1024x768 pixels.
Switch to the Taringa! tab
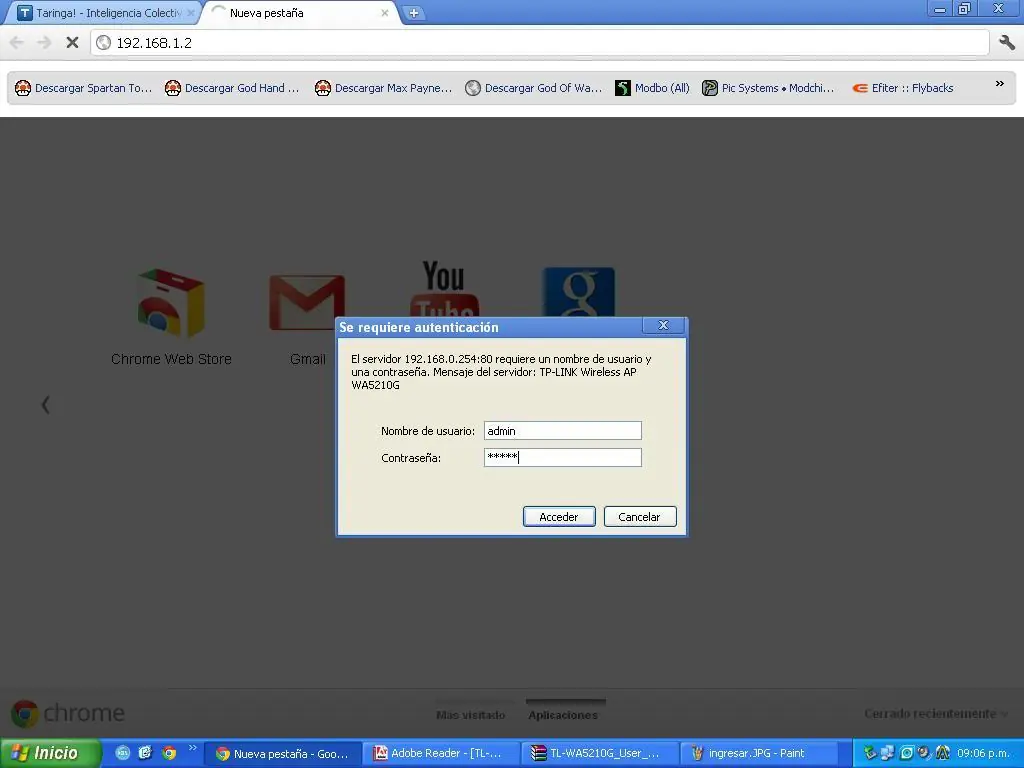[104, 13]
